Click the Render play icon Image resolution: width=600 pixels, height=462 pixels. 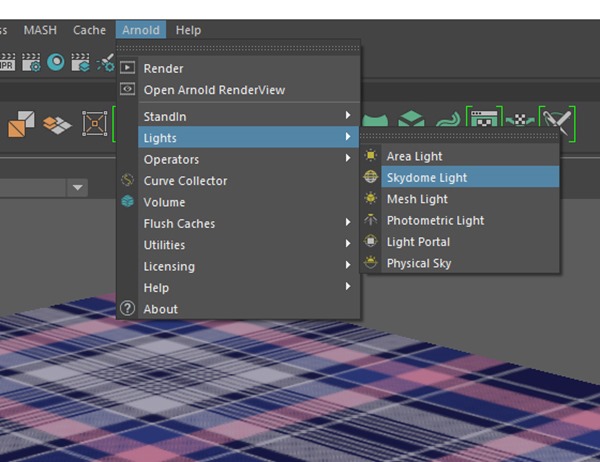tap(127, 68)
